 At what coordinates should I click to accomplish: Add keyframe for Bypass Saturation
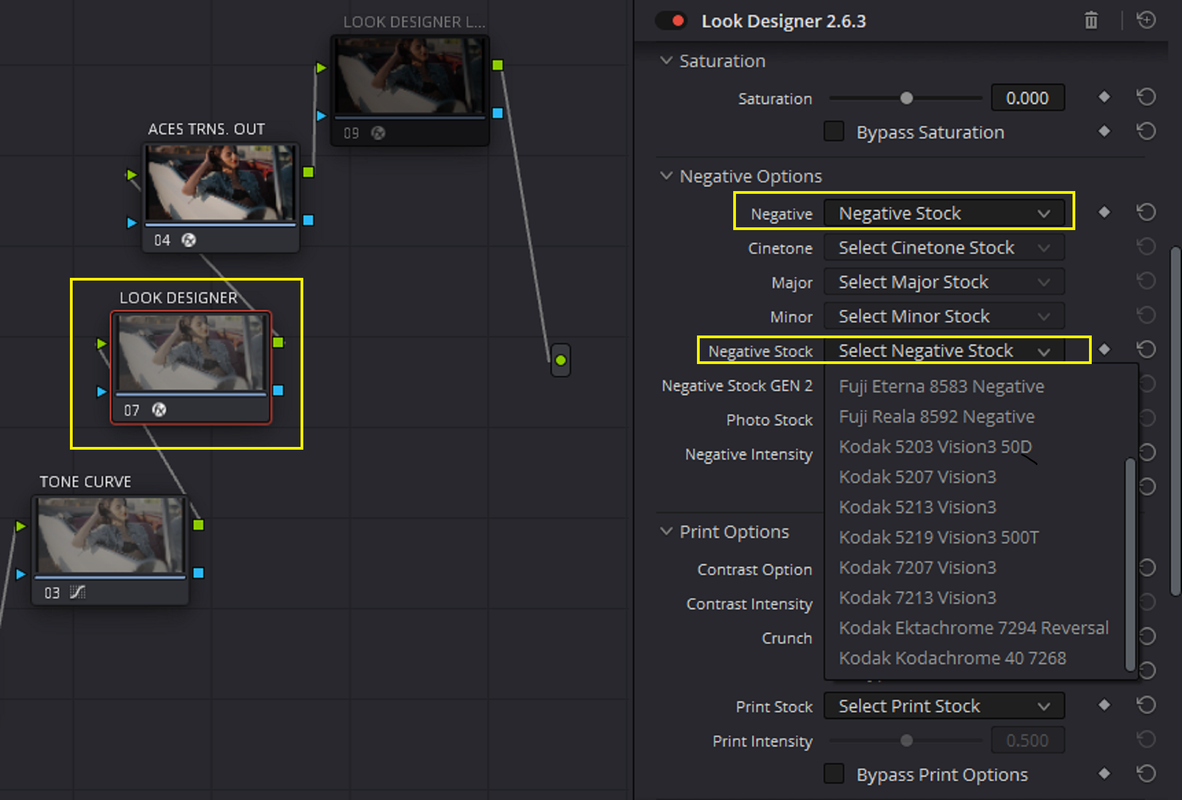point(1104,131)
